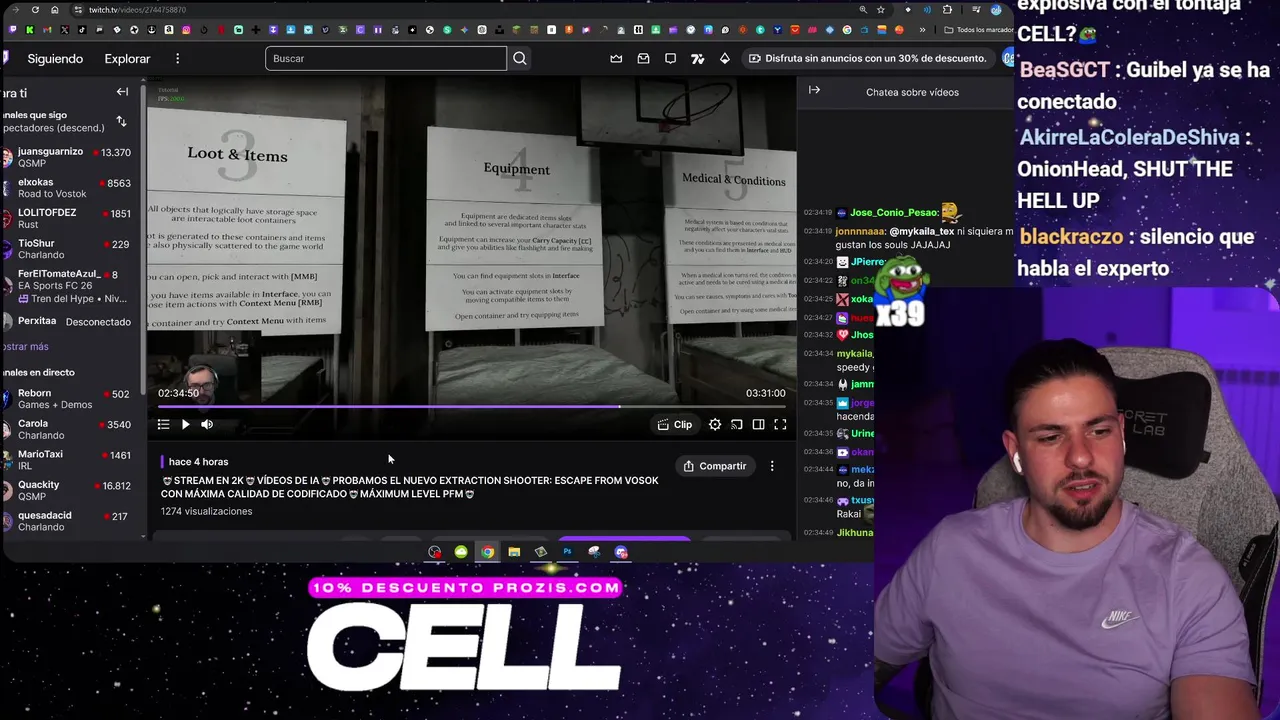Open the whispers chat bubble icon
This screenshot has width=1280, height=720.
click(671, 59)
